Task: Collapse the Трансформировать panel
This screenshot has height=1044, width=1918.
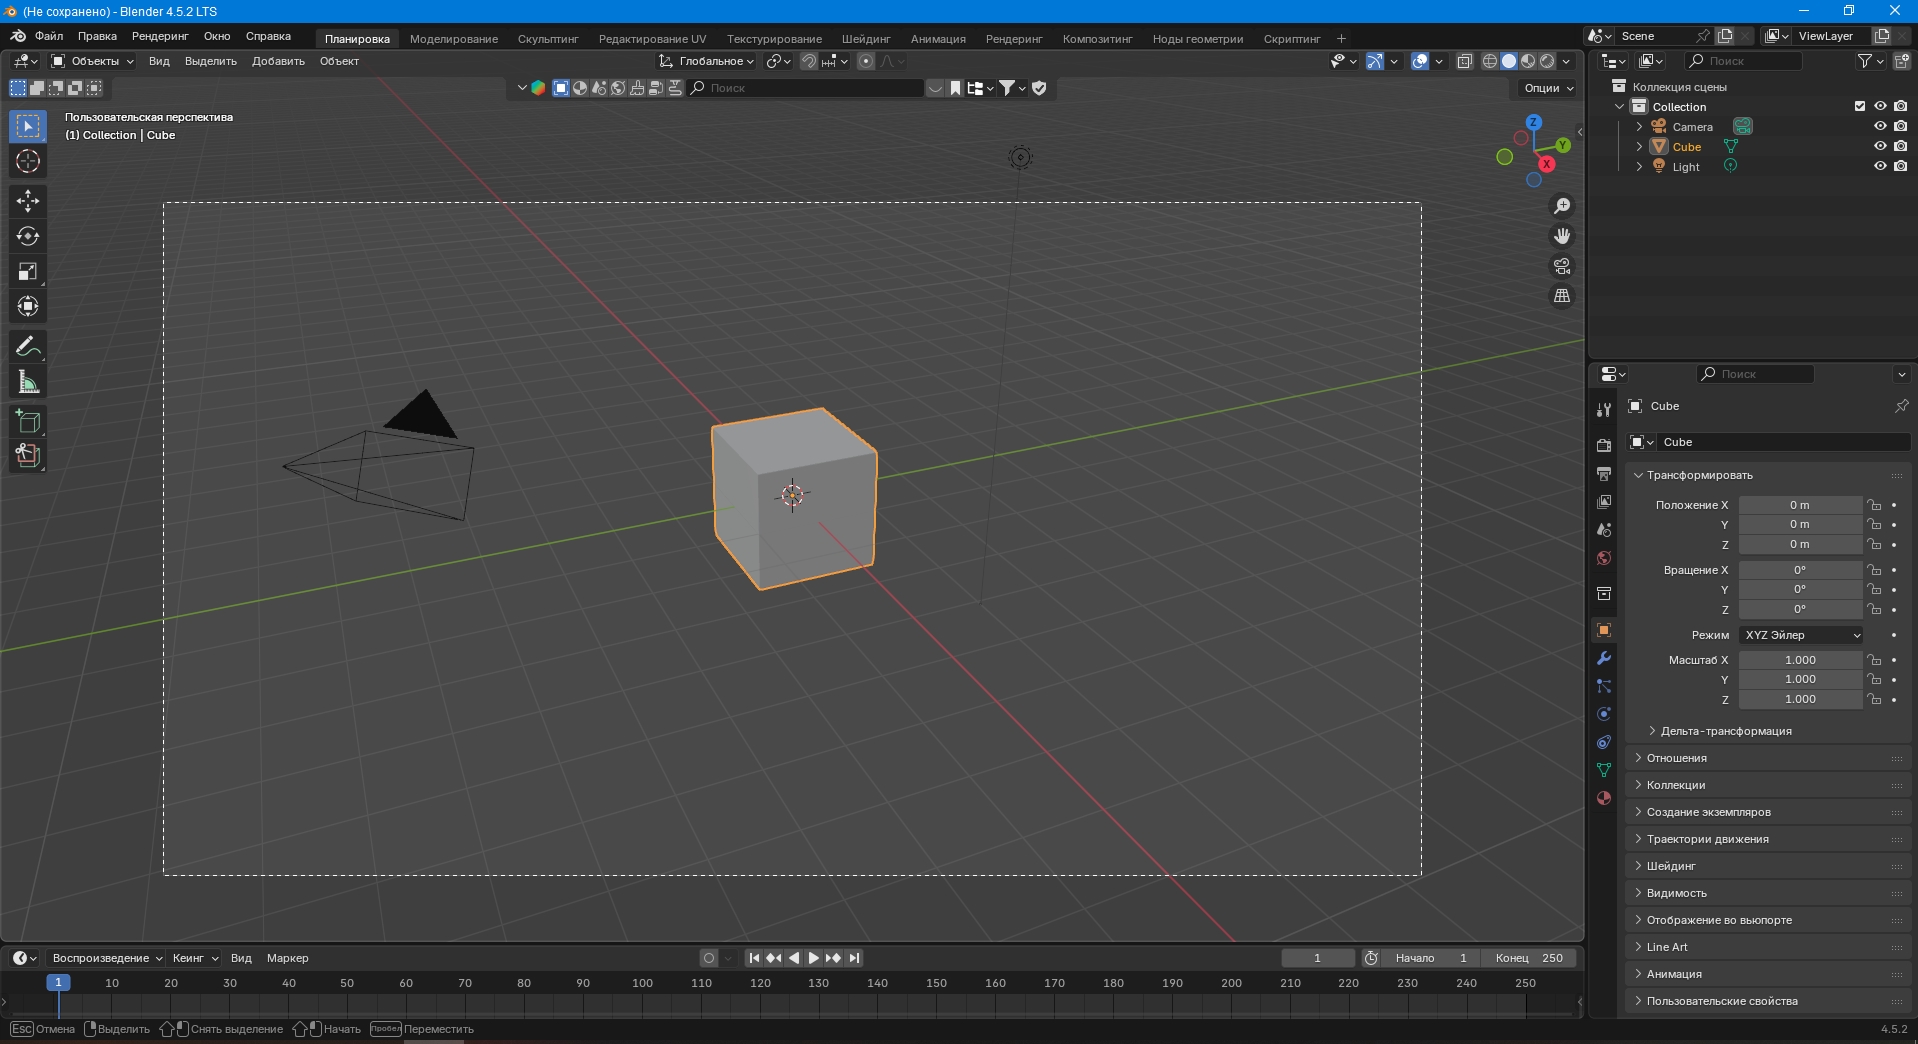Action: [x=1699, y=475]
